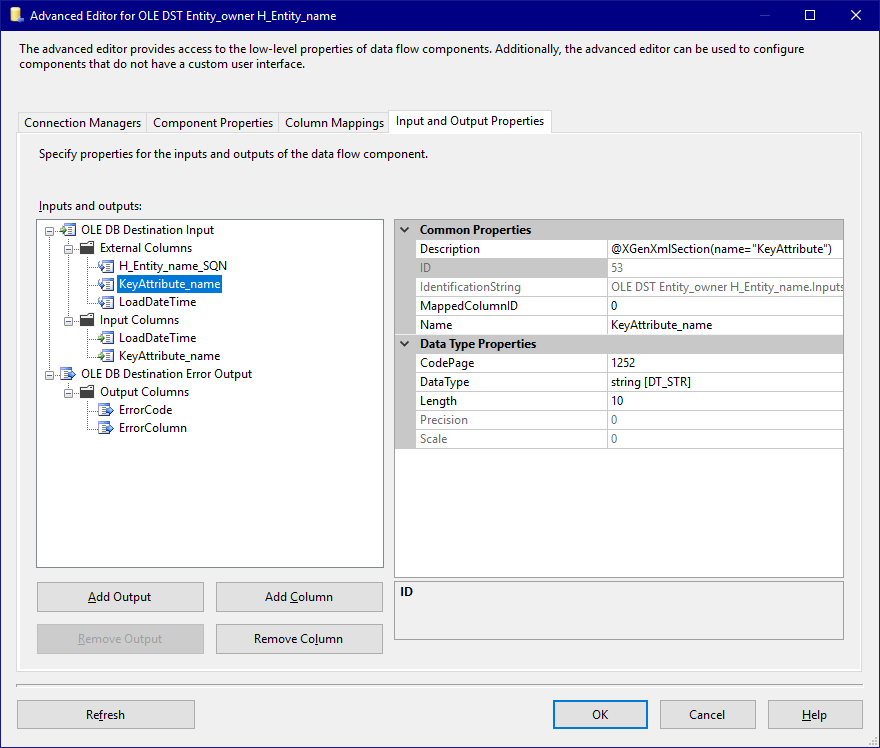The width and height of the screenshot is (880, 748).
Task: Click the Add Output button
Action: click(x=120, y=597)
